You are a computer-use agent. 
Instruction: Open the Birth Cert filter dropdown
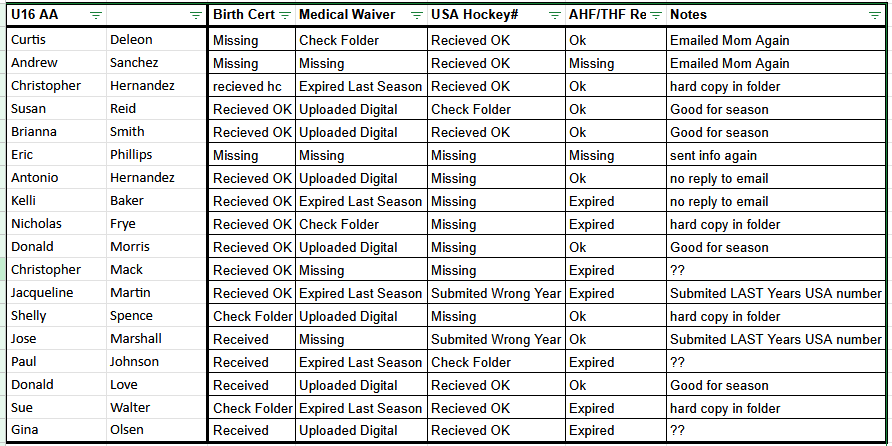(x=285, y=15)
